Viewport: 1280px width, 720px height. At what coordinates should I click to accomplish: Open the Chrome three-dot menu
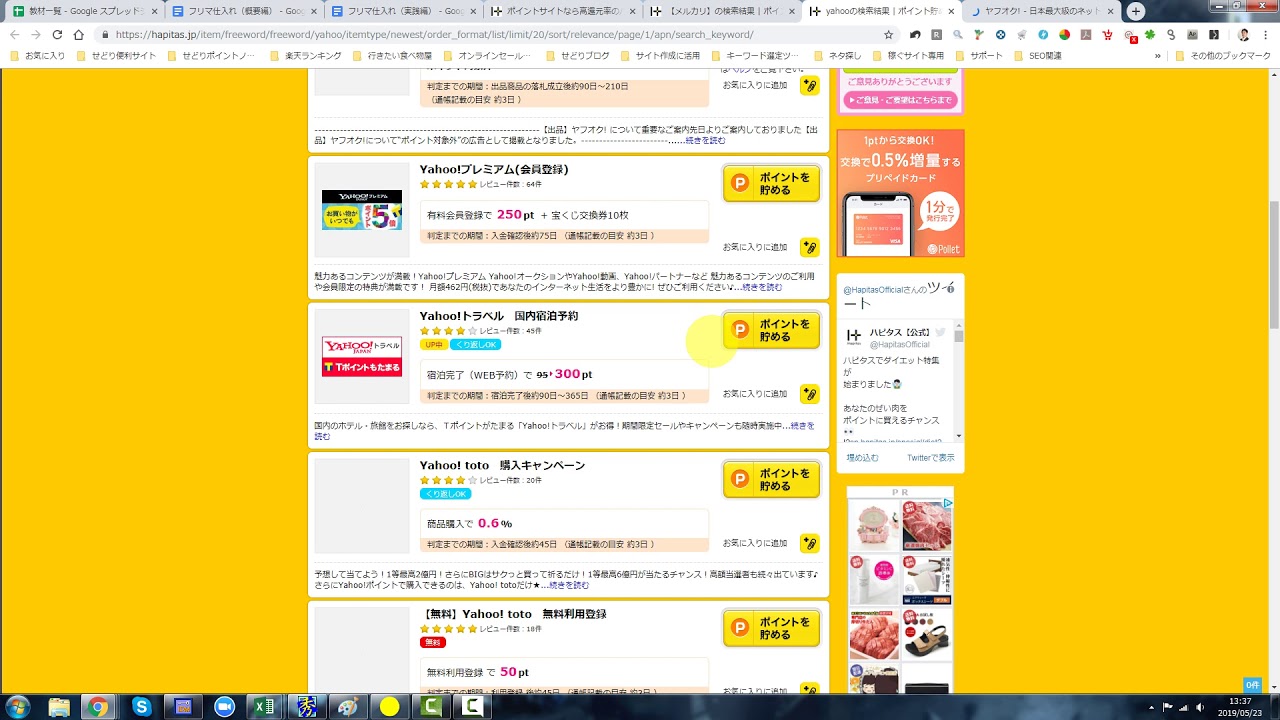pos(1265,34)
